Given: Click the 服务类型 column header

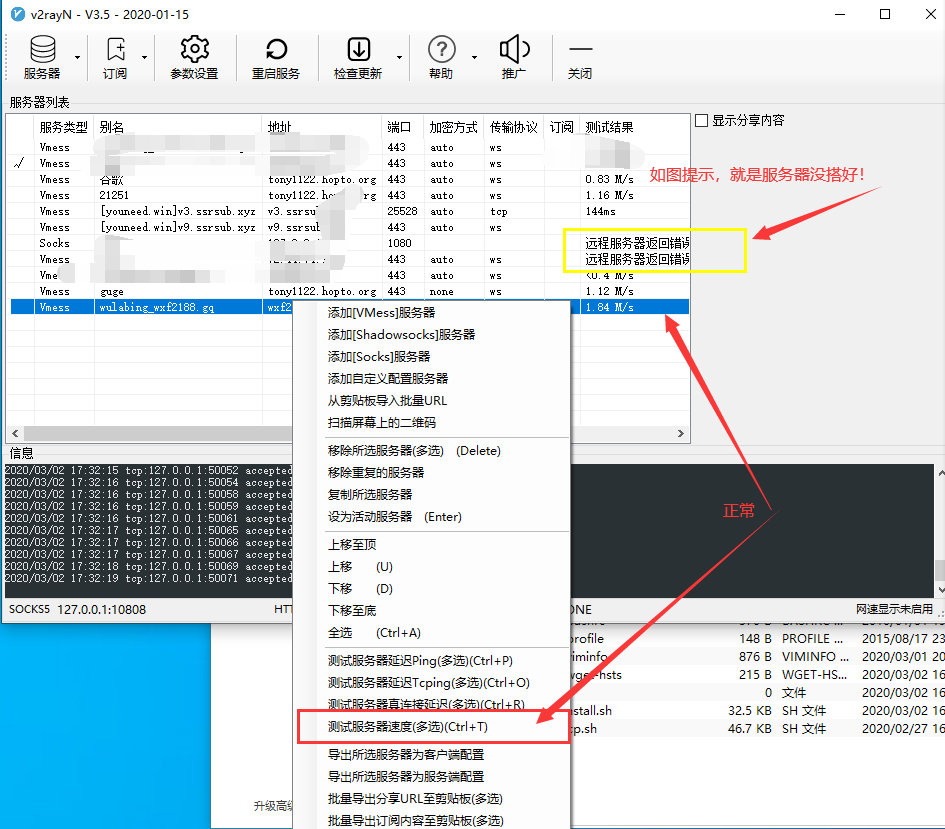Looking at the screenshot, I should [63, 127].
